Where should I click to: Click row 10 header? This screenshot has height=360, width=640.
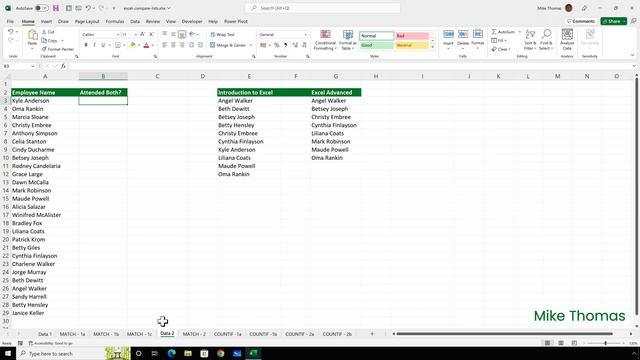tap(6, 158)
